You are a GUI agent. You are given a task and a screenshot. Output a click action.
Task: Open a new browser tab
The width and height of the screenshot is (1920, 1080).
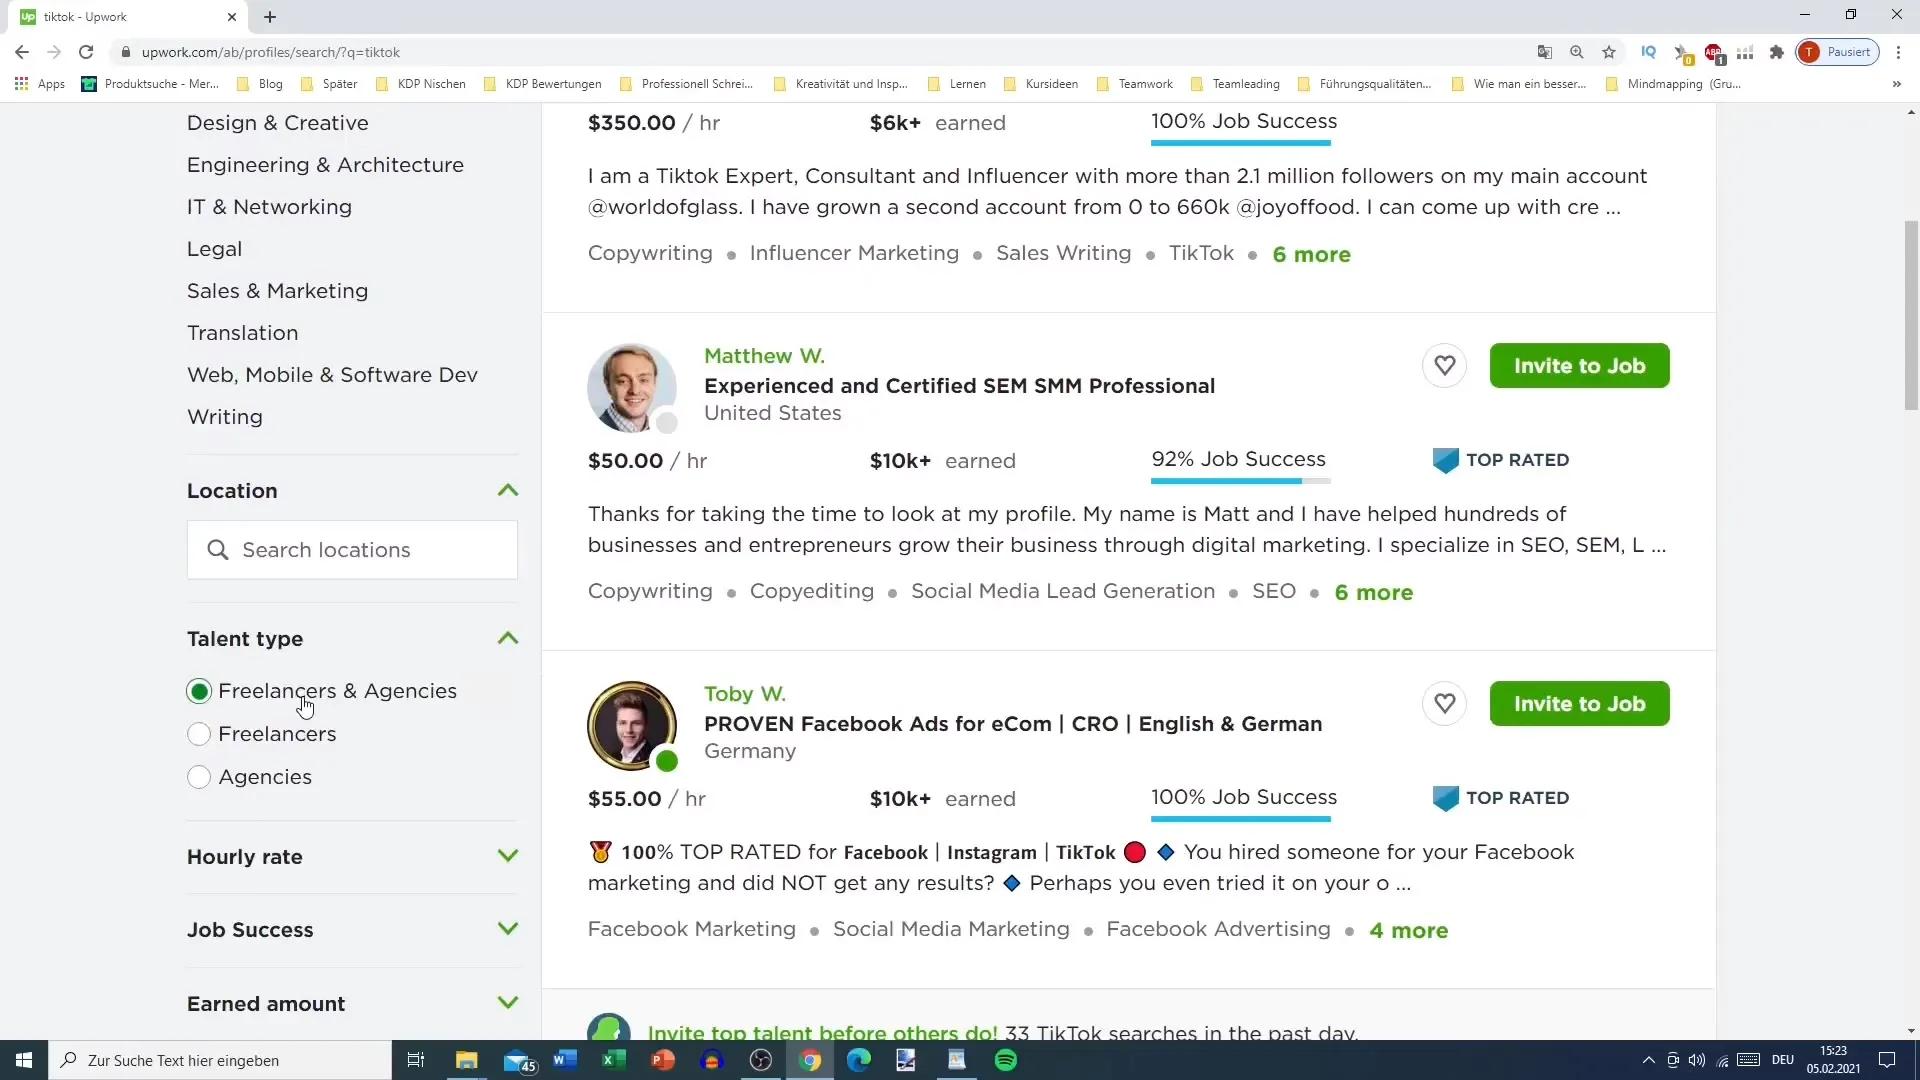coord(270,17)
